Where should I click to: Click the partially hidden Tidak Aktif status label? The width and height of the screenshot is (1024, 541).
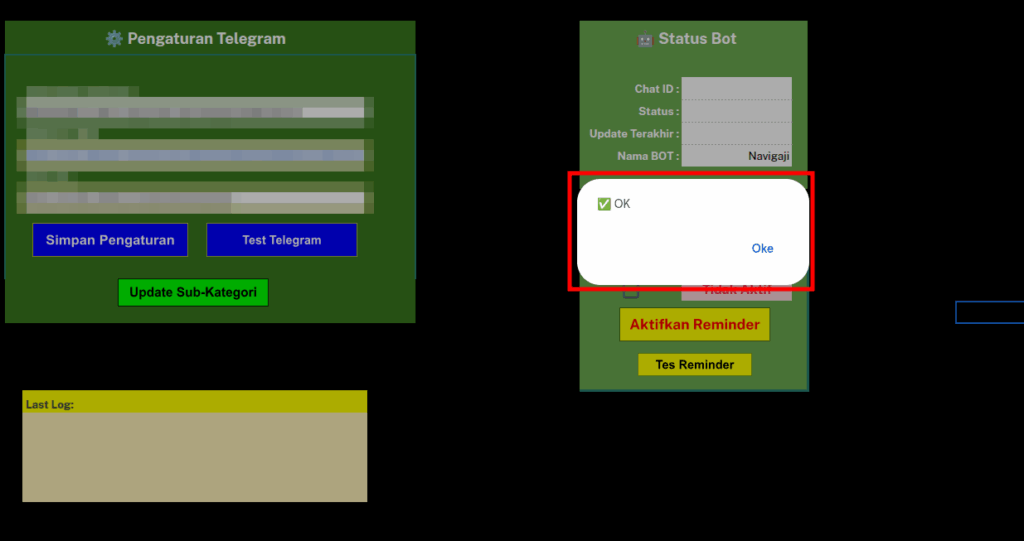[x=736, y=293]
